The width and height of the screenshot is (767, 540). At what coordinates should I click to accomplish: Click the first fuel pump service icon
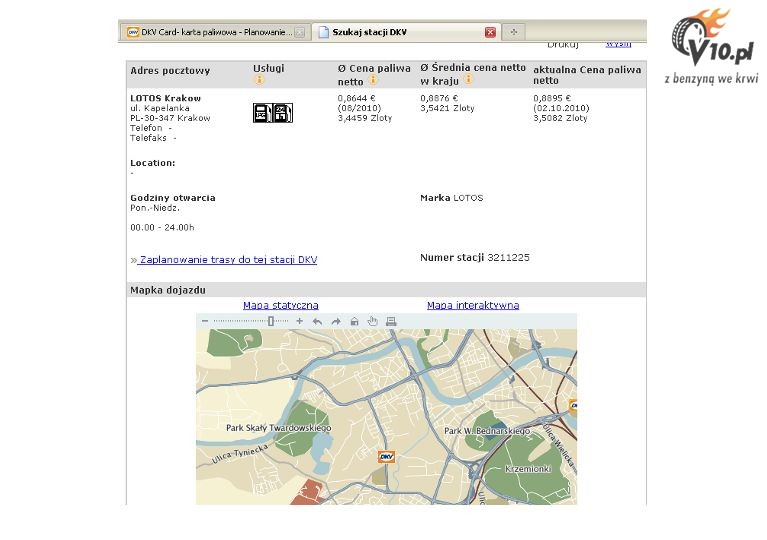263,113
